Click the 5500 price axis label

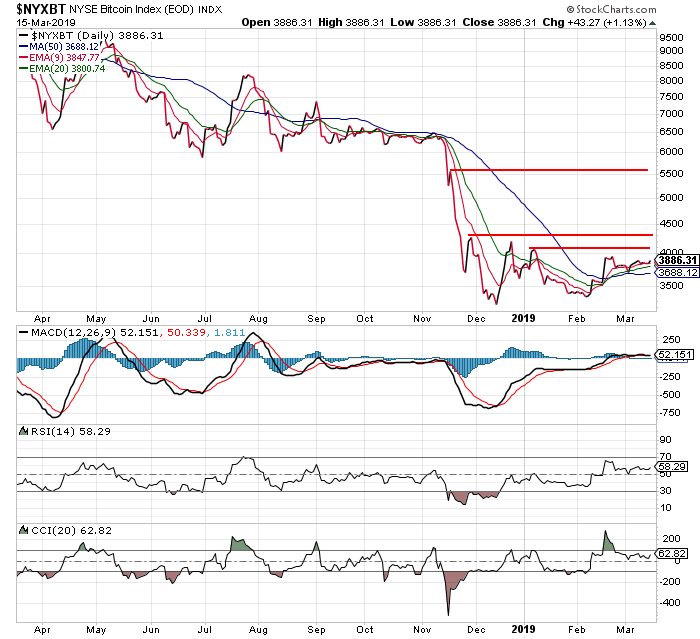click(672, 173)
